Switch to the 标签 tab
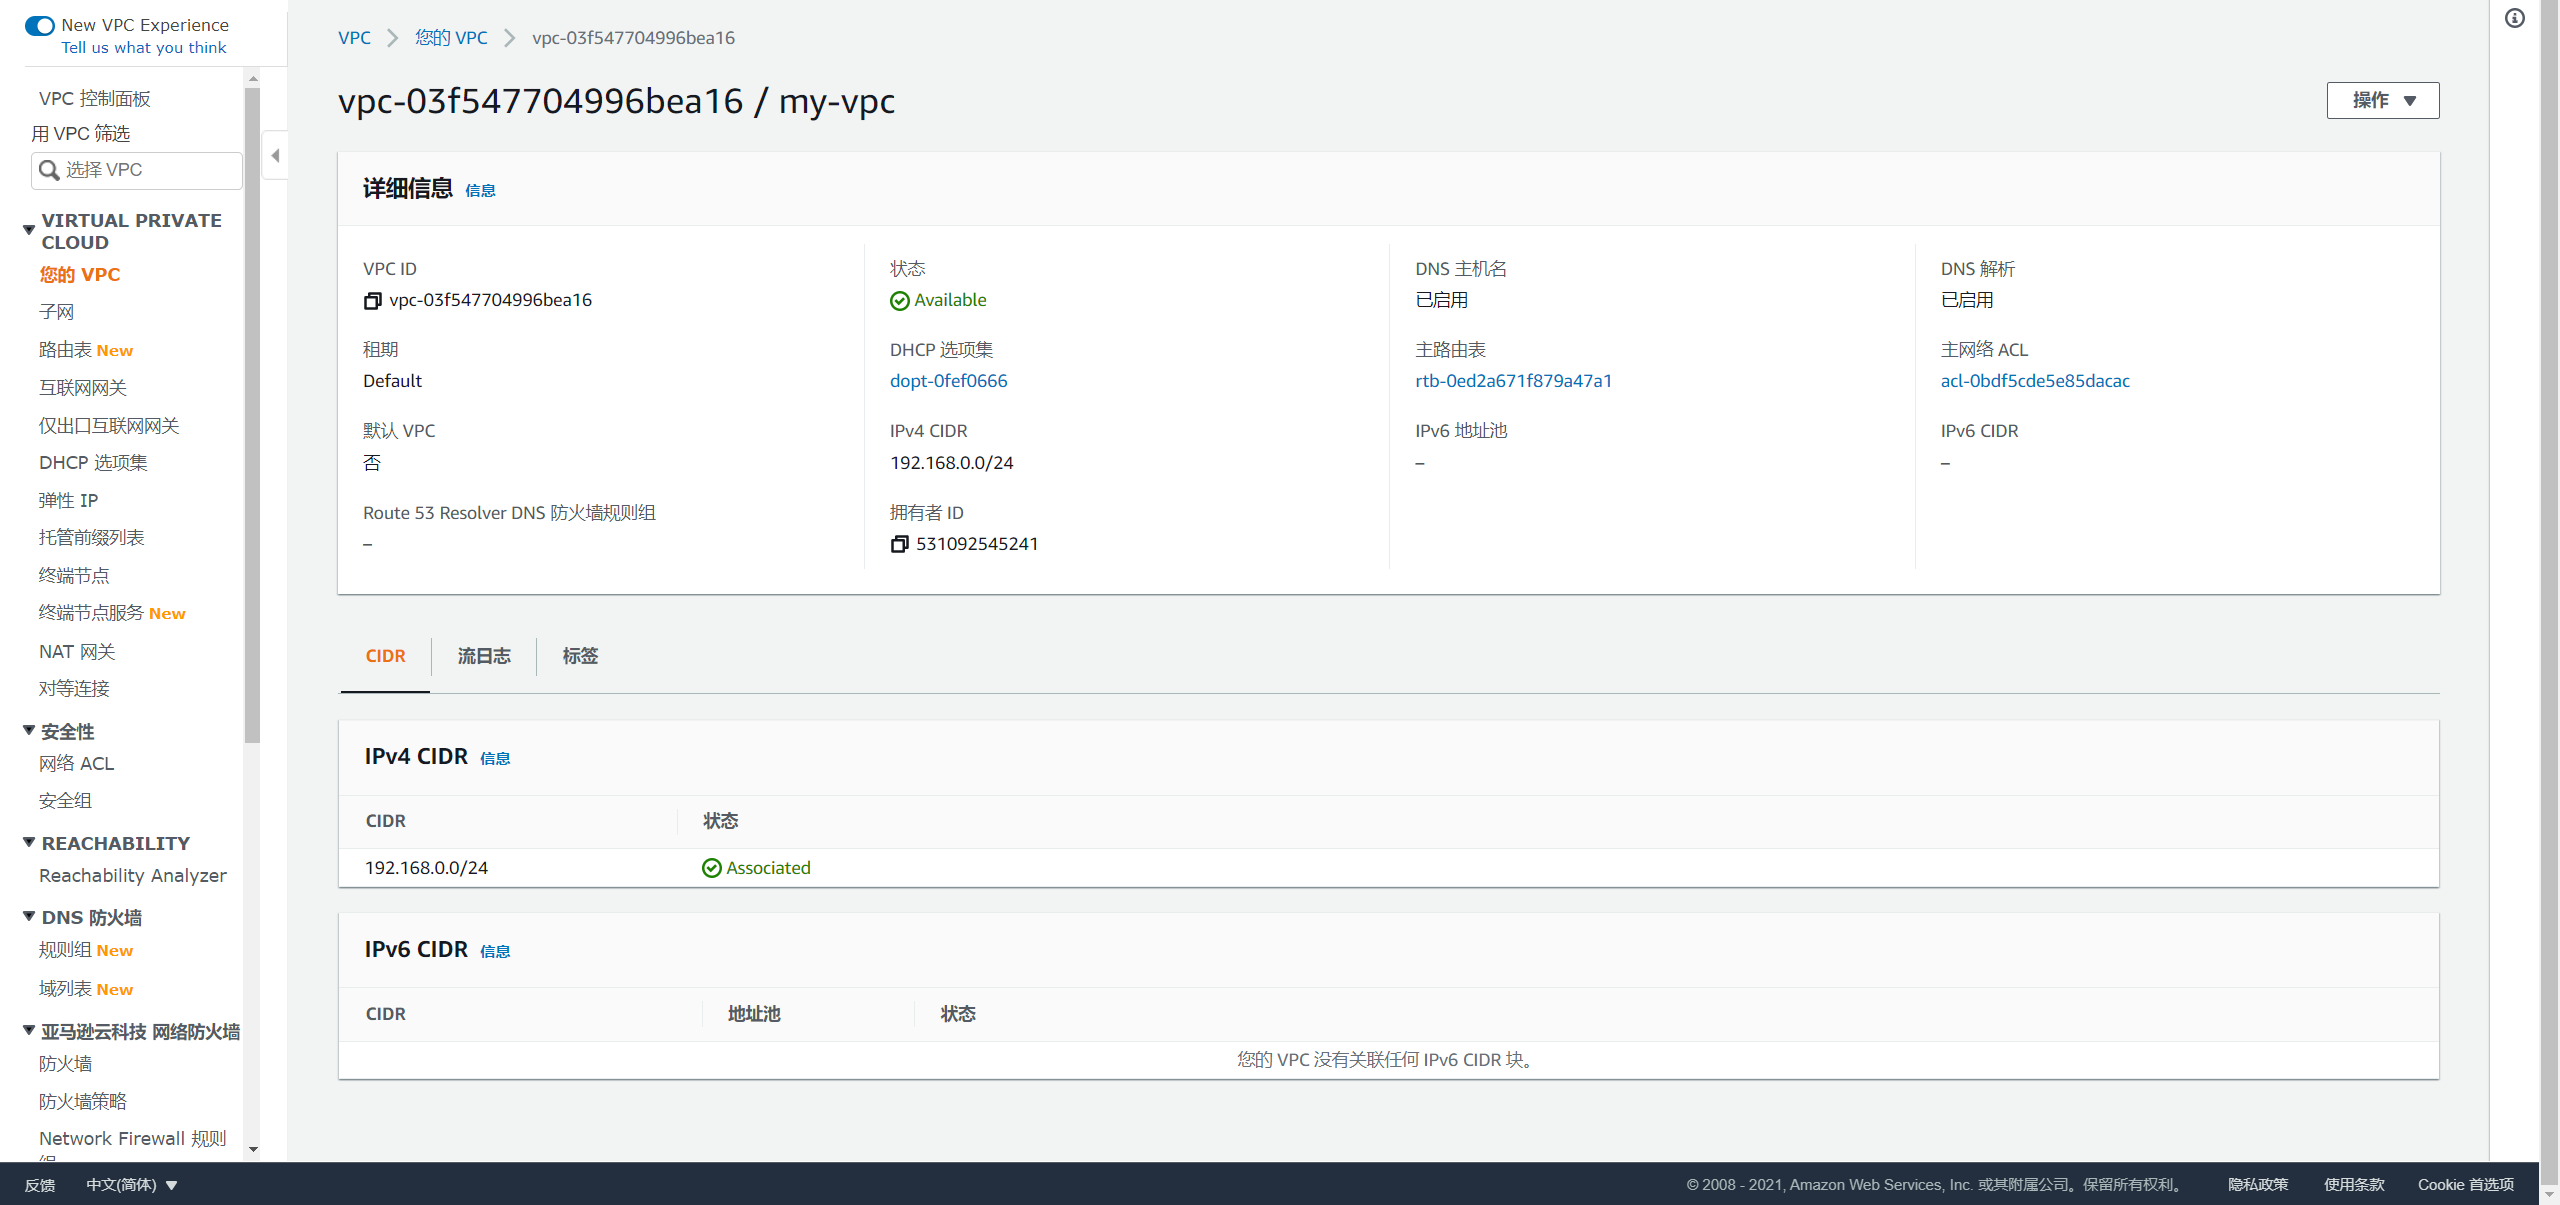This screenshot has height=1205, width=2560. click(x=580, y=657)
